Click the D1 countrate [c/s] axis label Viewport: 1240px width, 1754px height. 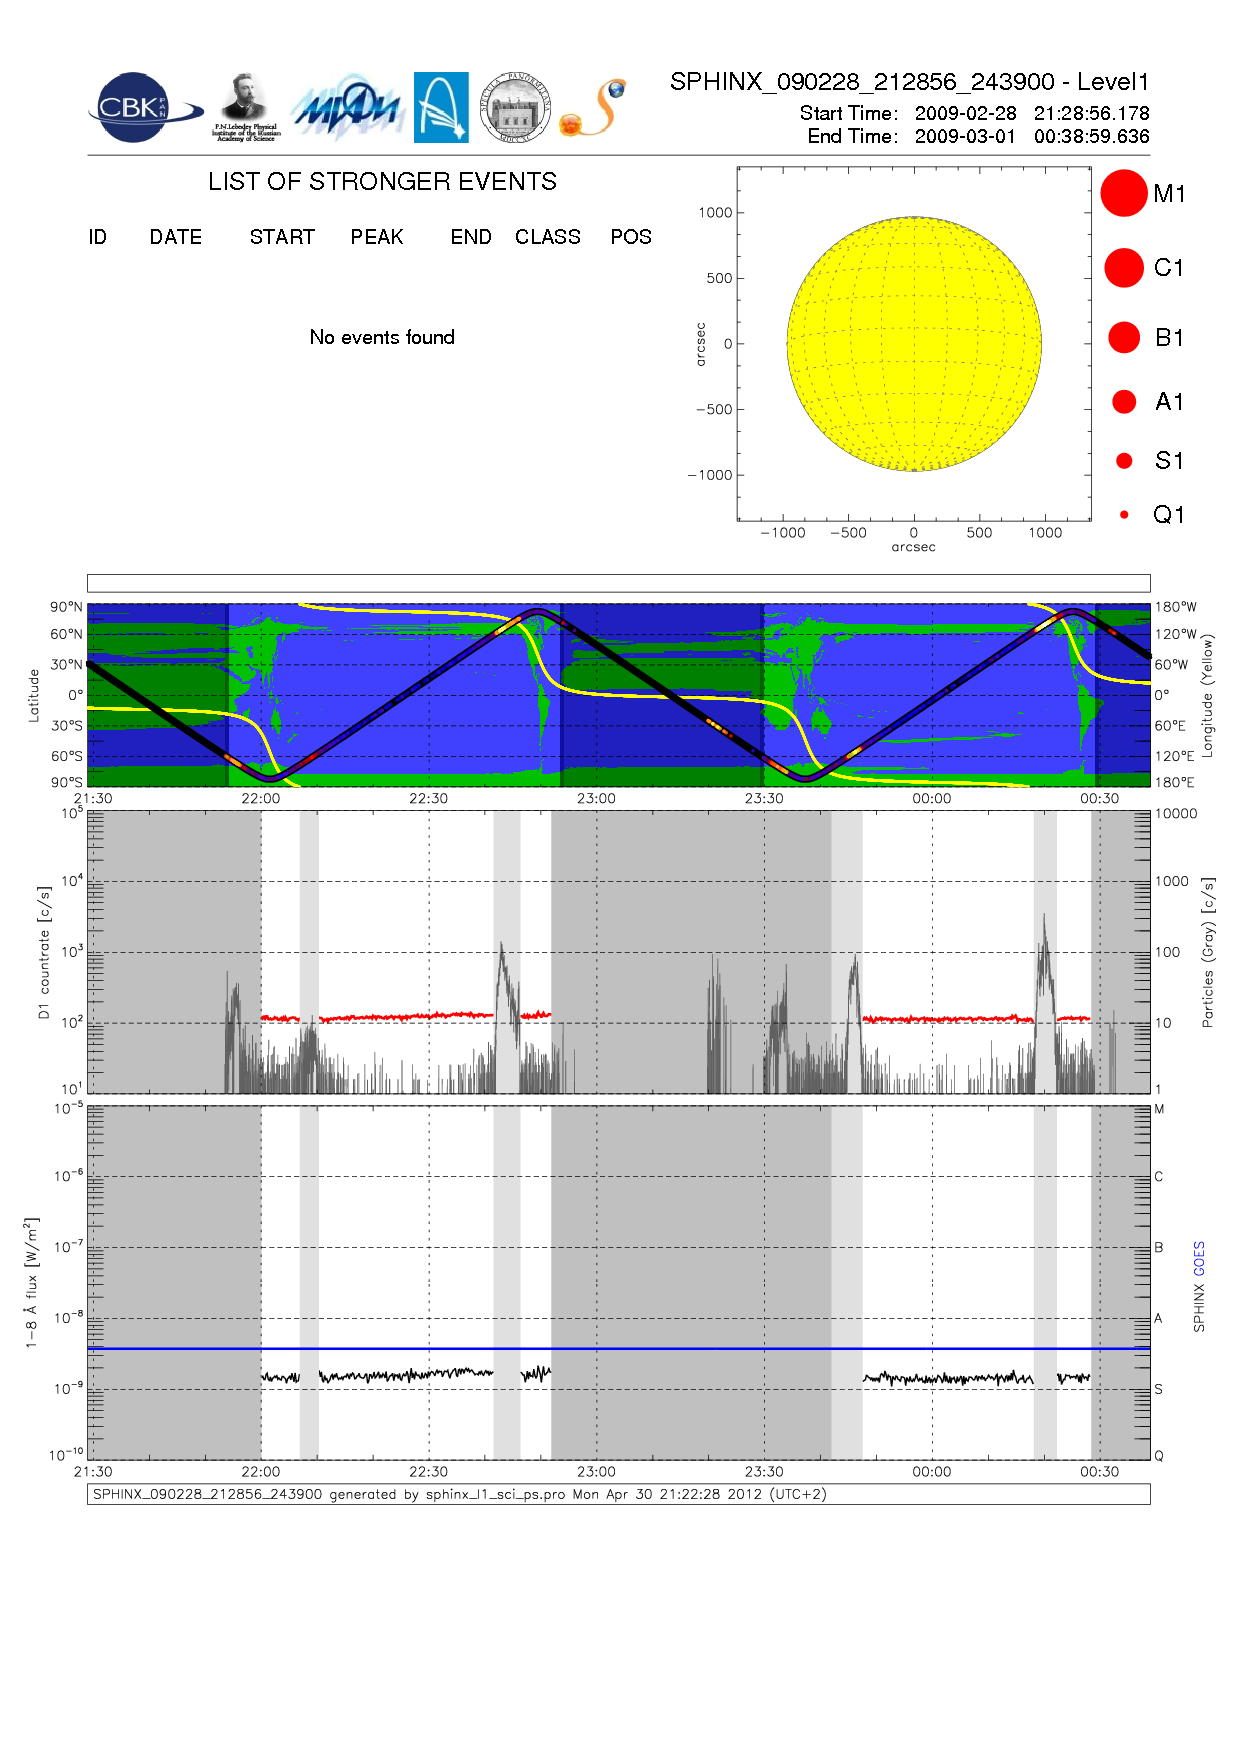[x=44, y=952]
